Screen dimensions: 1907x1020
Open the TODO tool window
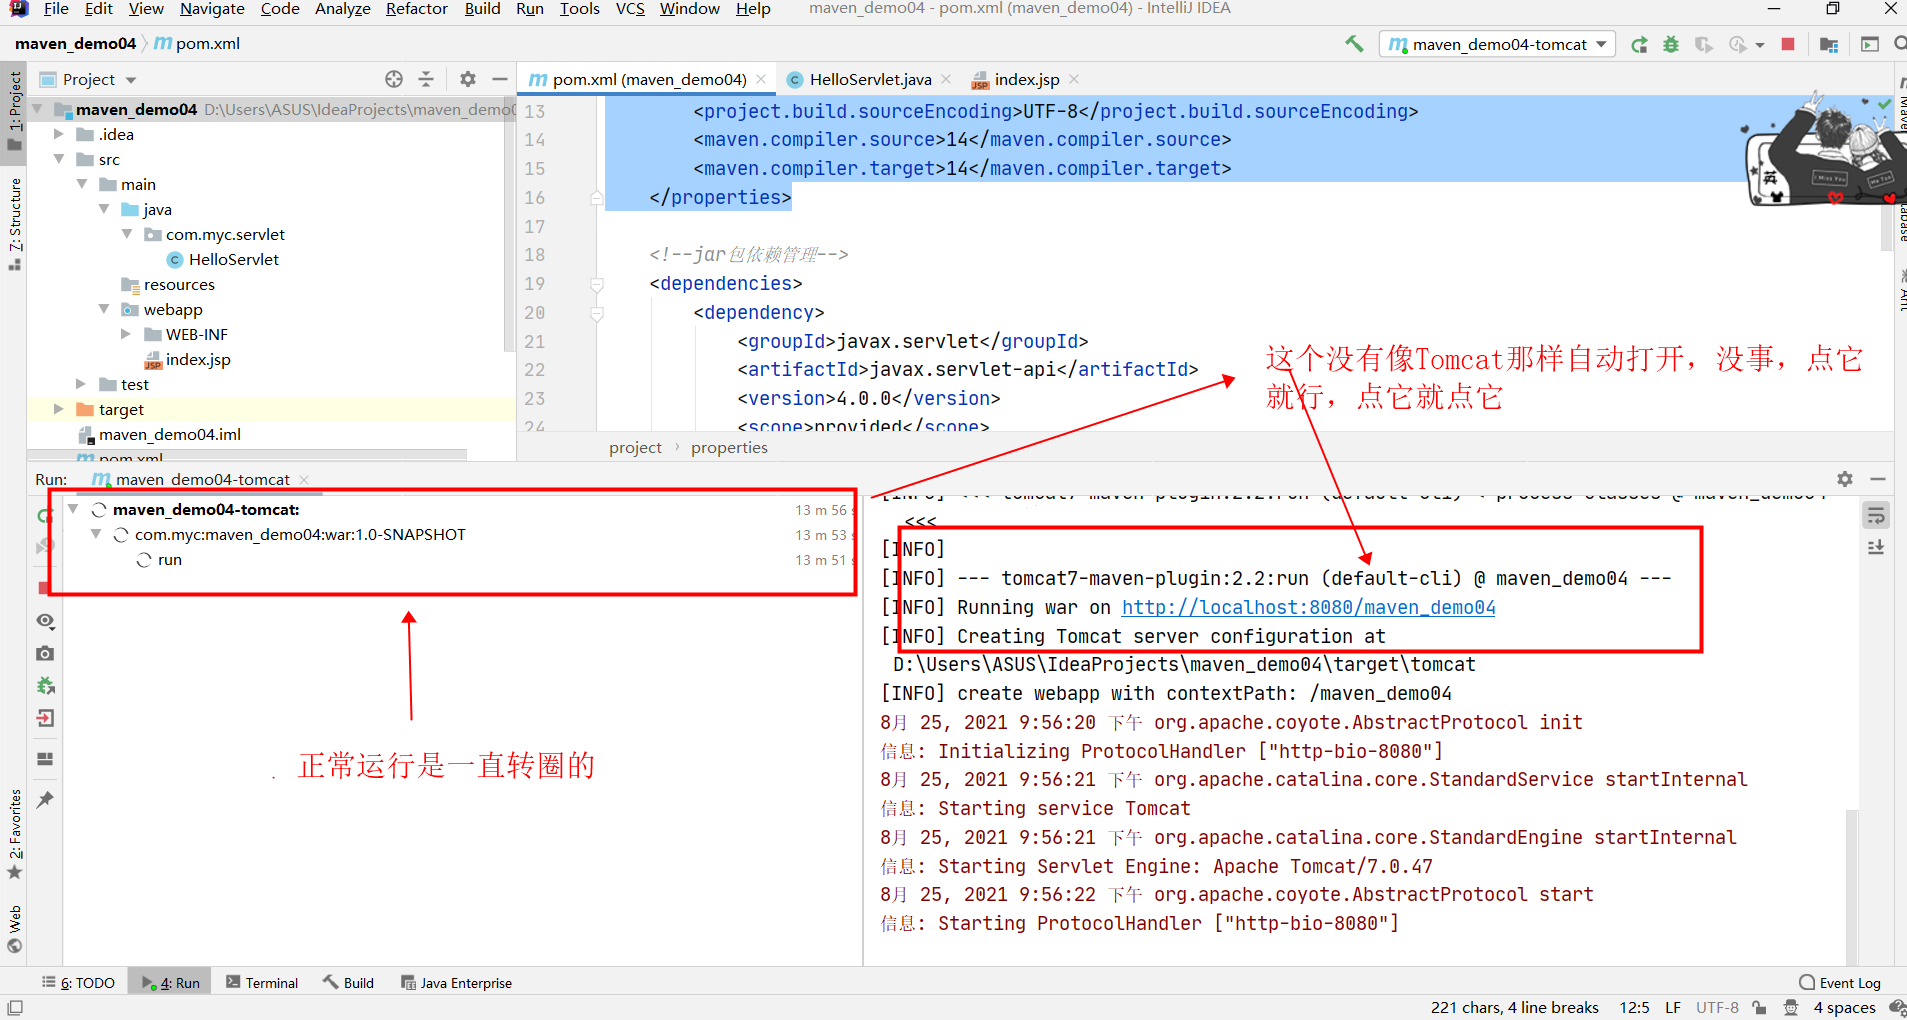tap(78, 983)
